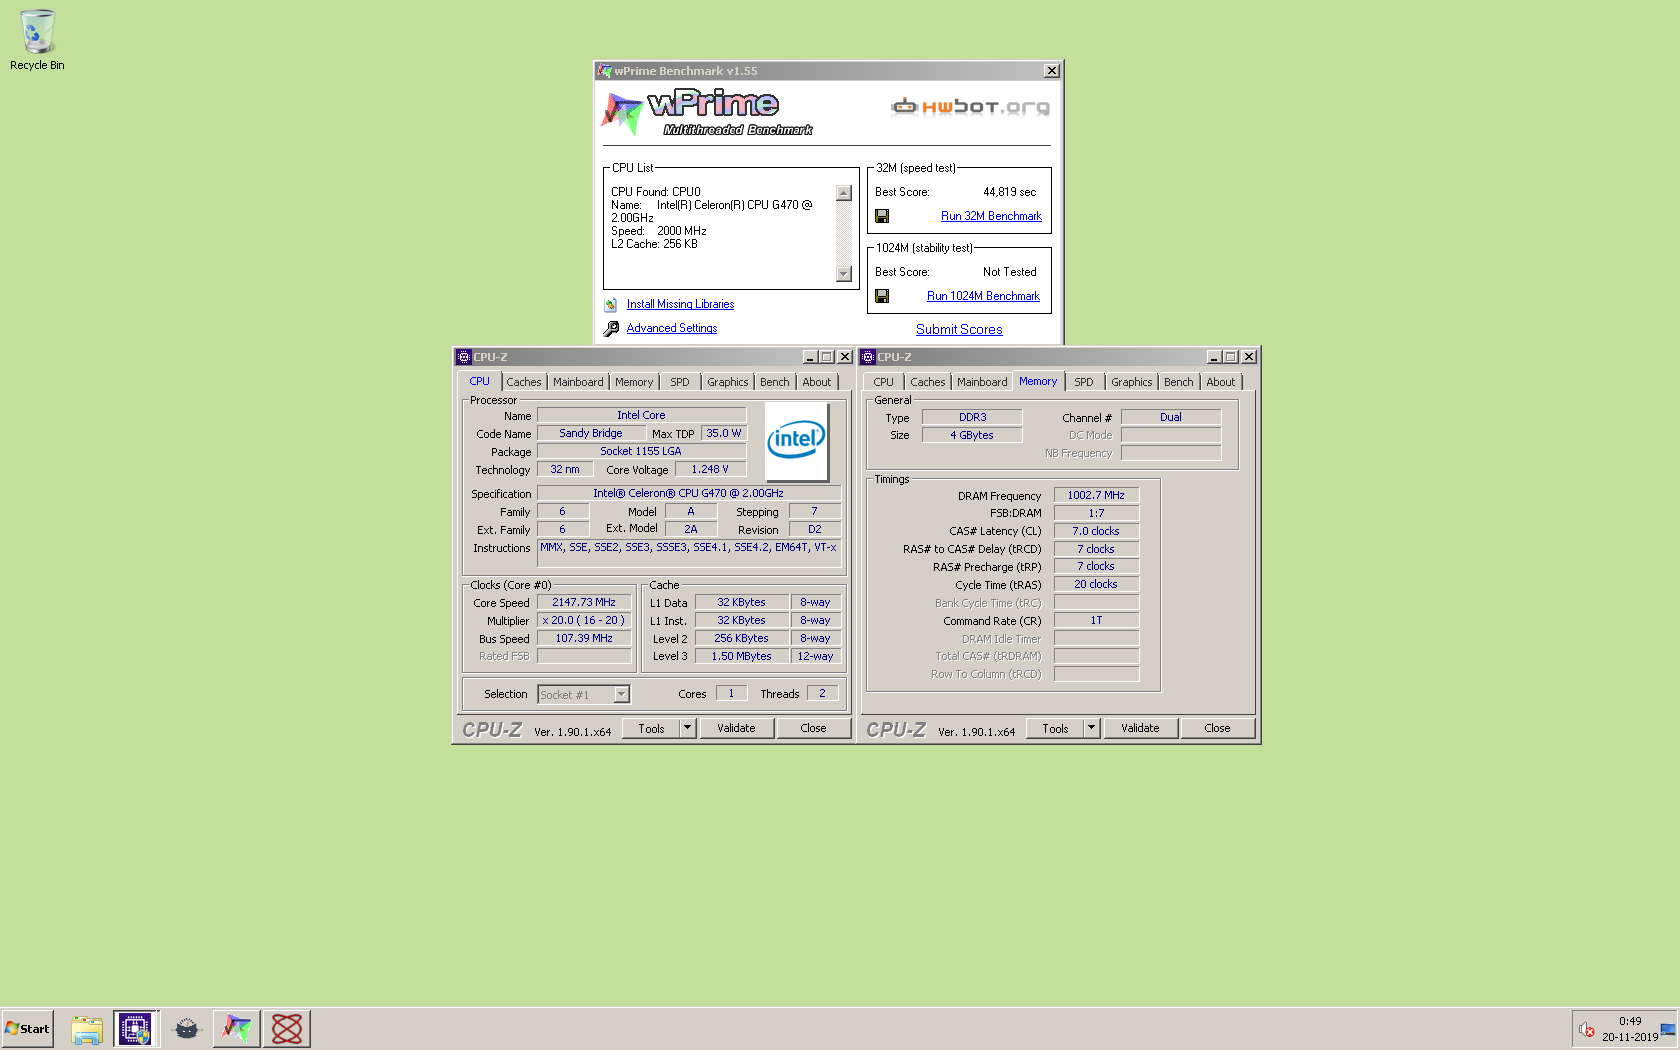Switch to Graphics tab in right CPU-Z
This screenshot has width=1680, height=1050.
click(1131, 382)
